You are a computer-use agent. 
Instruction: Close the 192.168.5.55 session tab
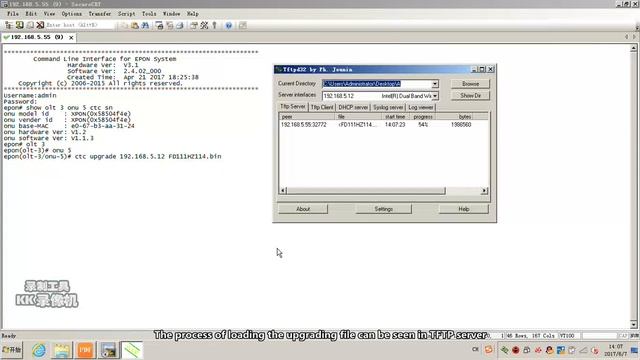tap(71, 38)
